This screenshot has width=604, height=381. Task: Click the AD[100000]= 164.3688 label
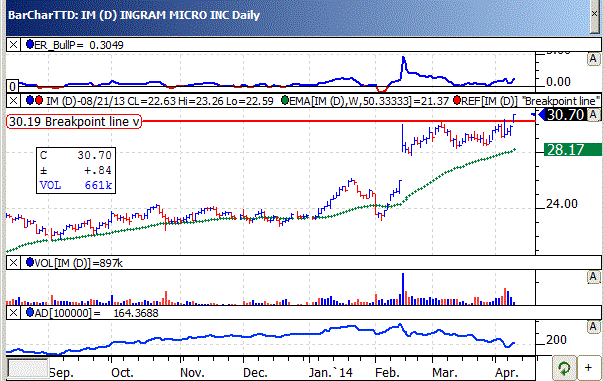click(x=96, y=313)
